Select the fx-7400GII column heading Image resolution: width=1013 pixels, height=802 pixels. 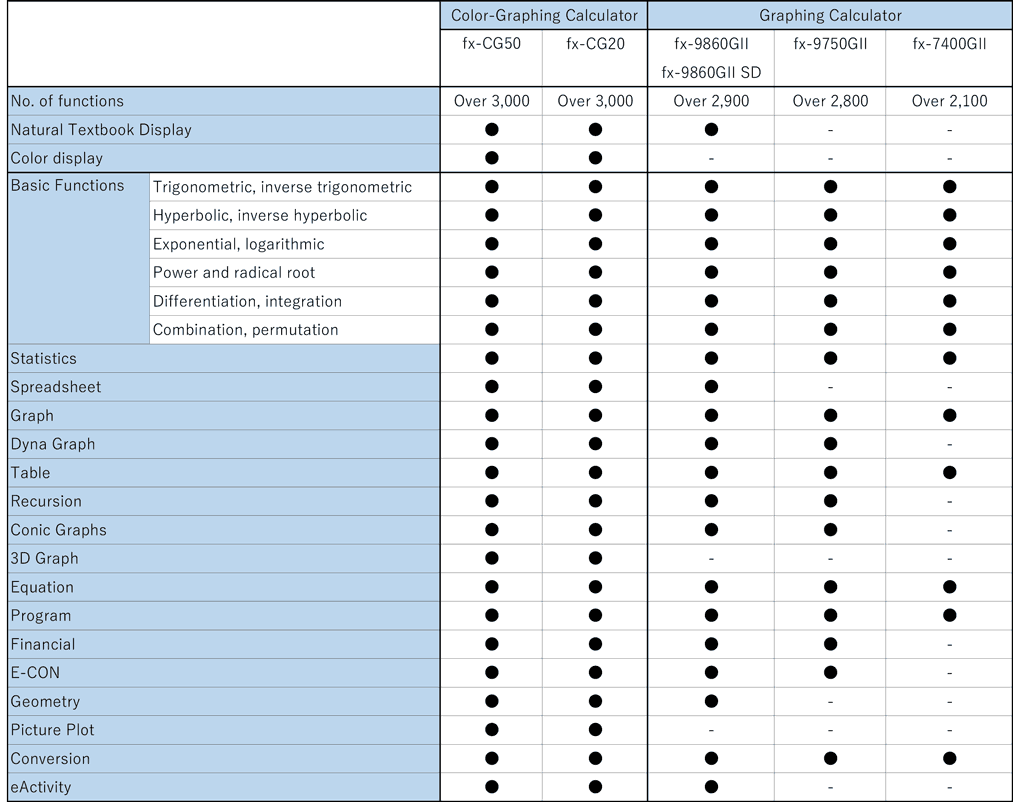(x=949, y=43)
